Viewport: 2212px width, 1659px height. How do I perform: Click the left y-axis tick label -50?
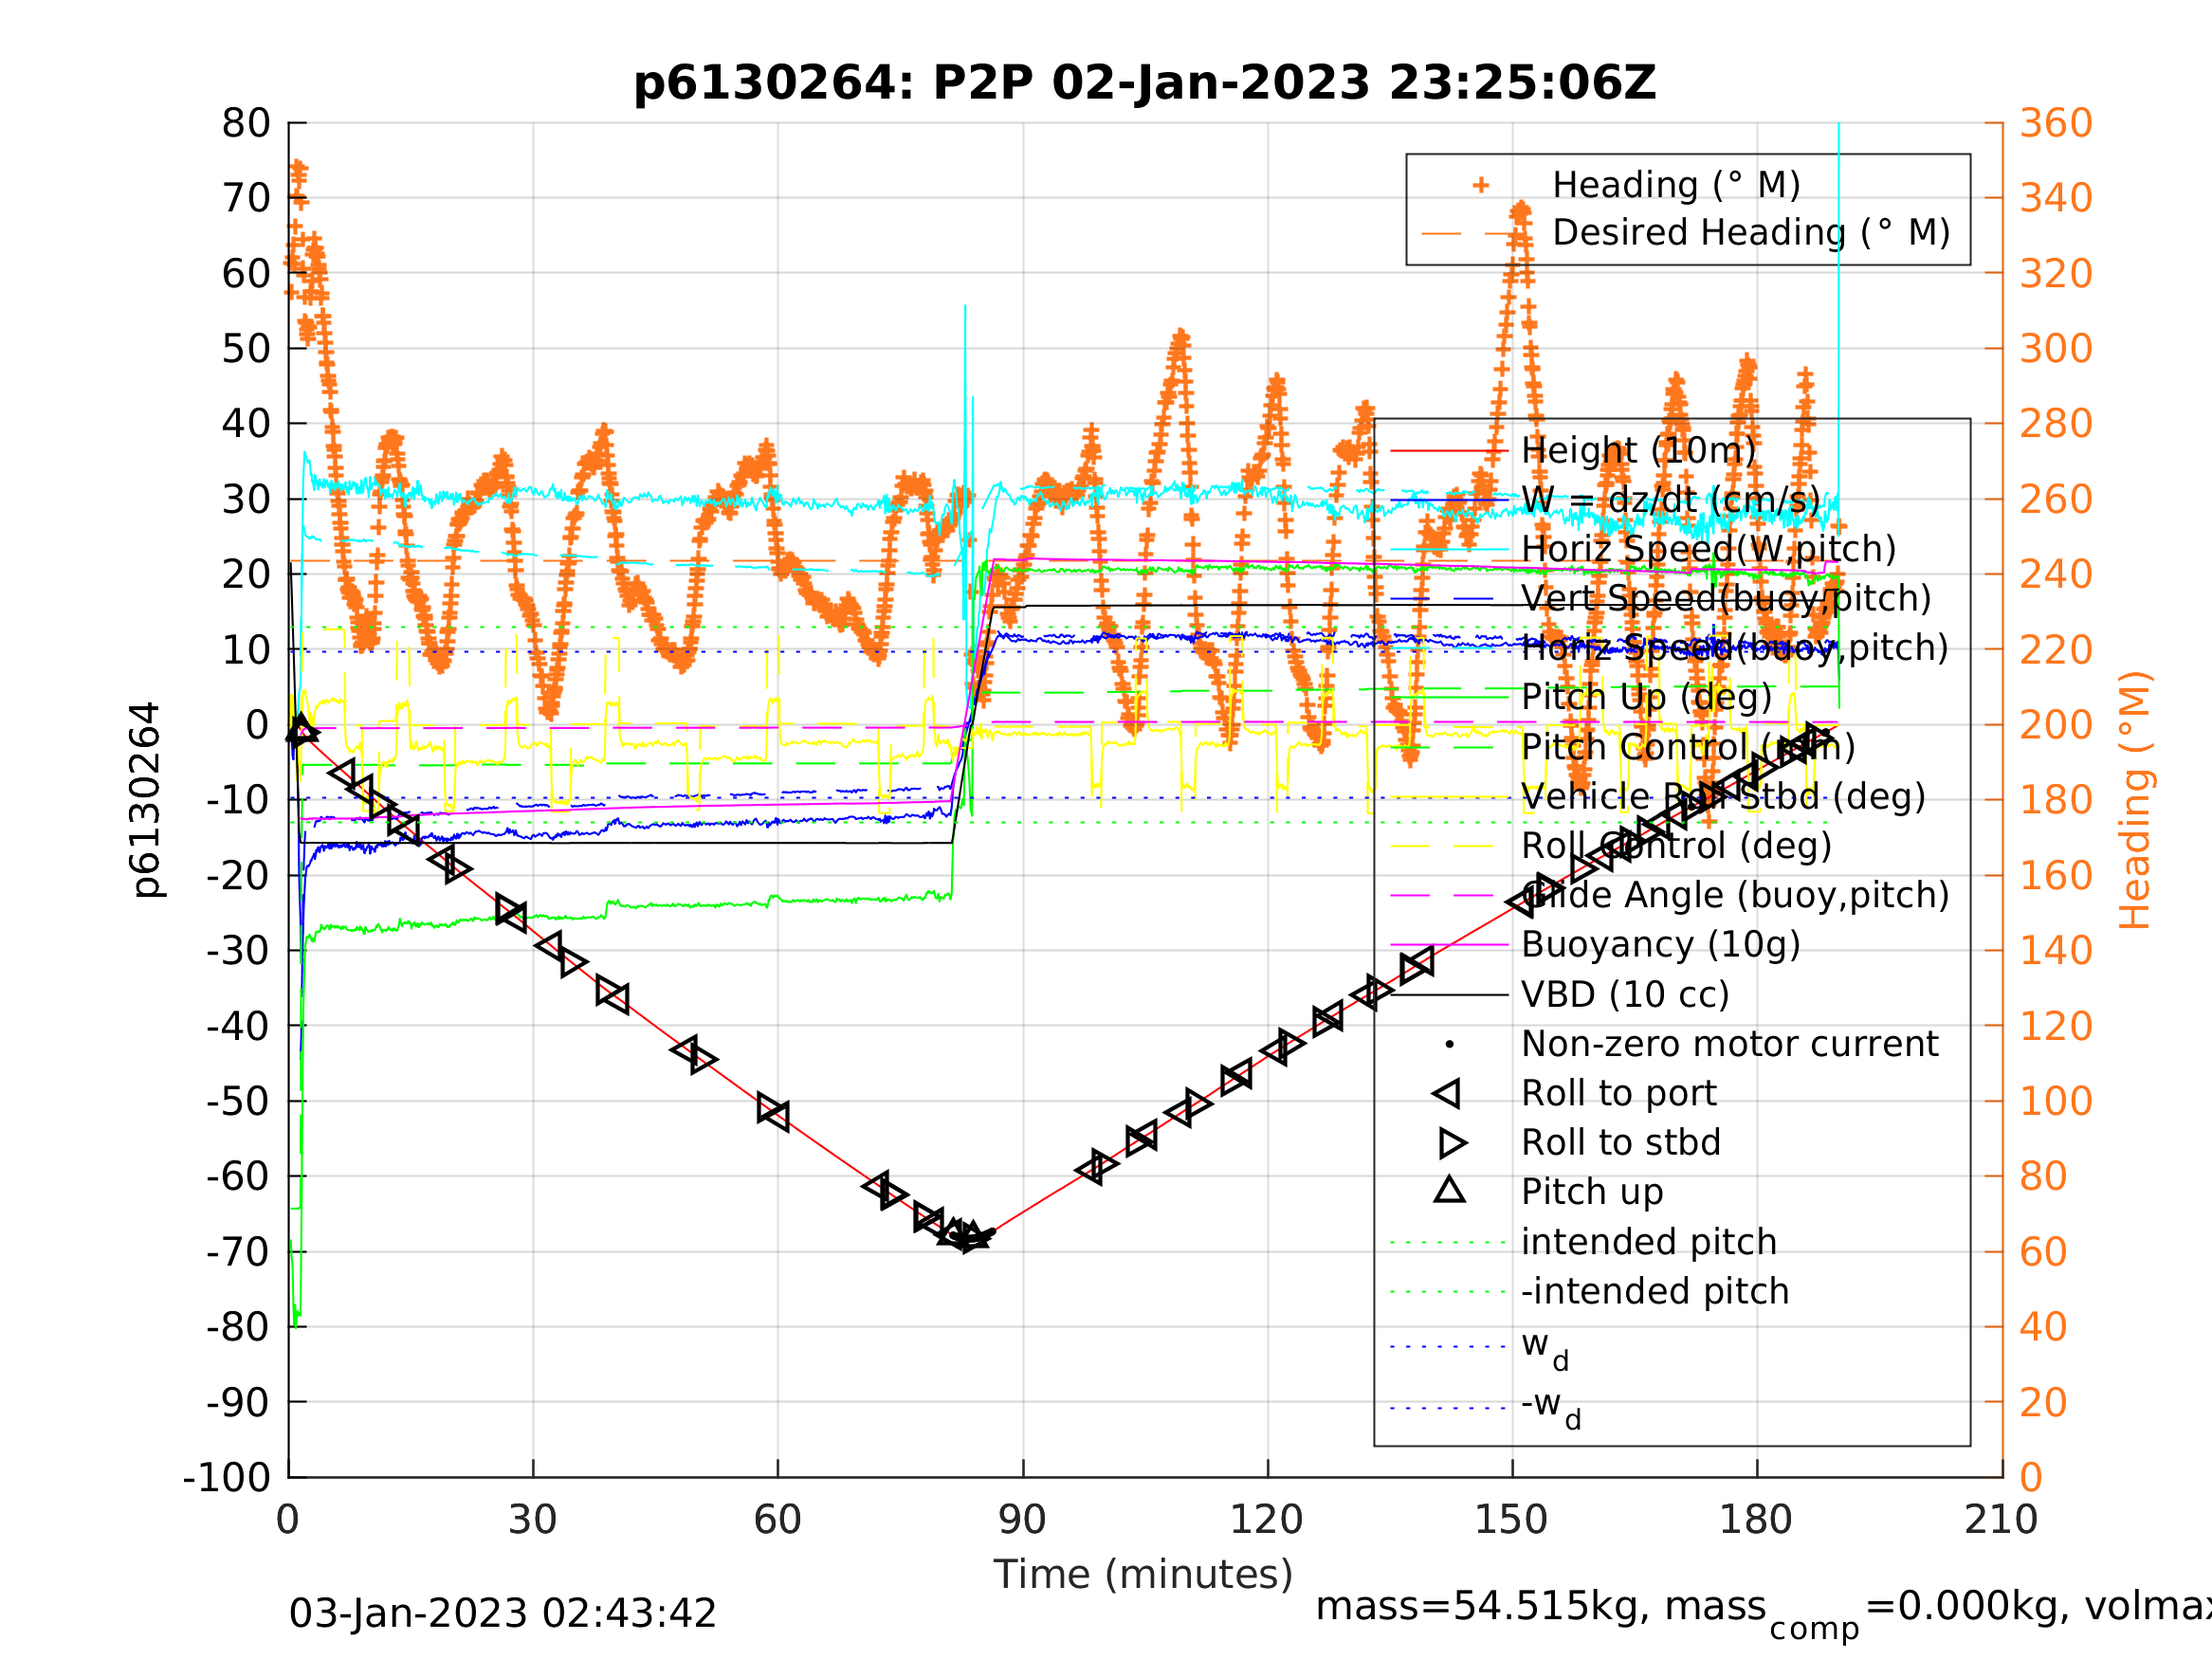pos(238,1102)
